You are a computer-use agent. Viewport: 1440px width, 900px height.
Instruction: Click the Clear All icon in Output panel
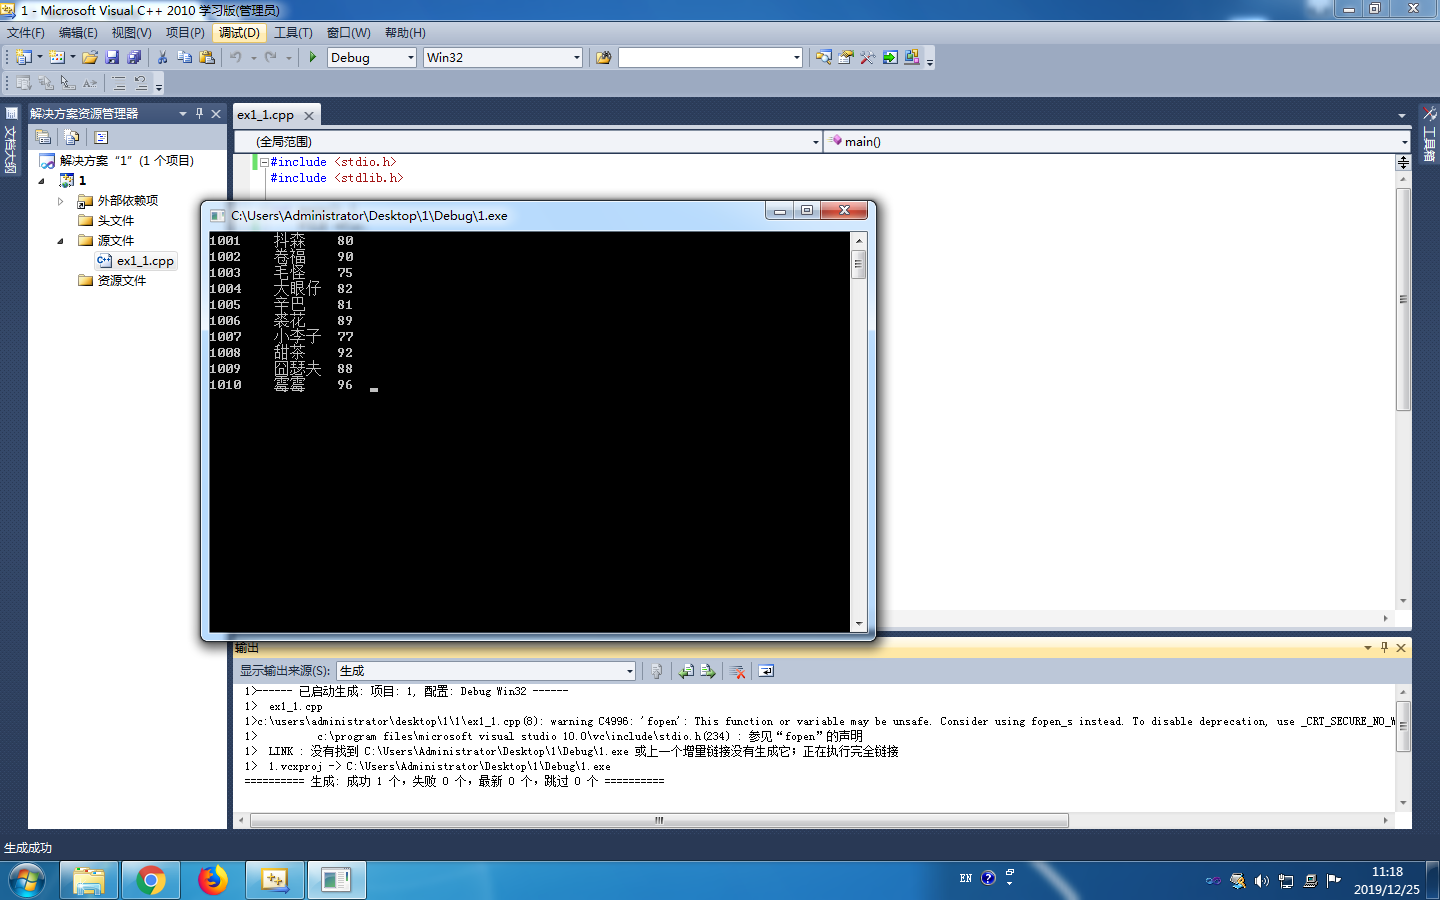pyautogui.click(x=738, y=671)
